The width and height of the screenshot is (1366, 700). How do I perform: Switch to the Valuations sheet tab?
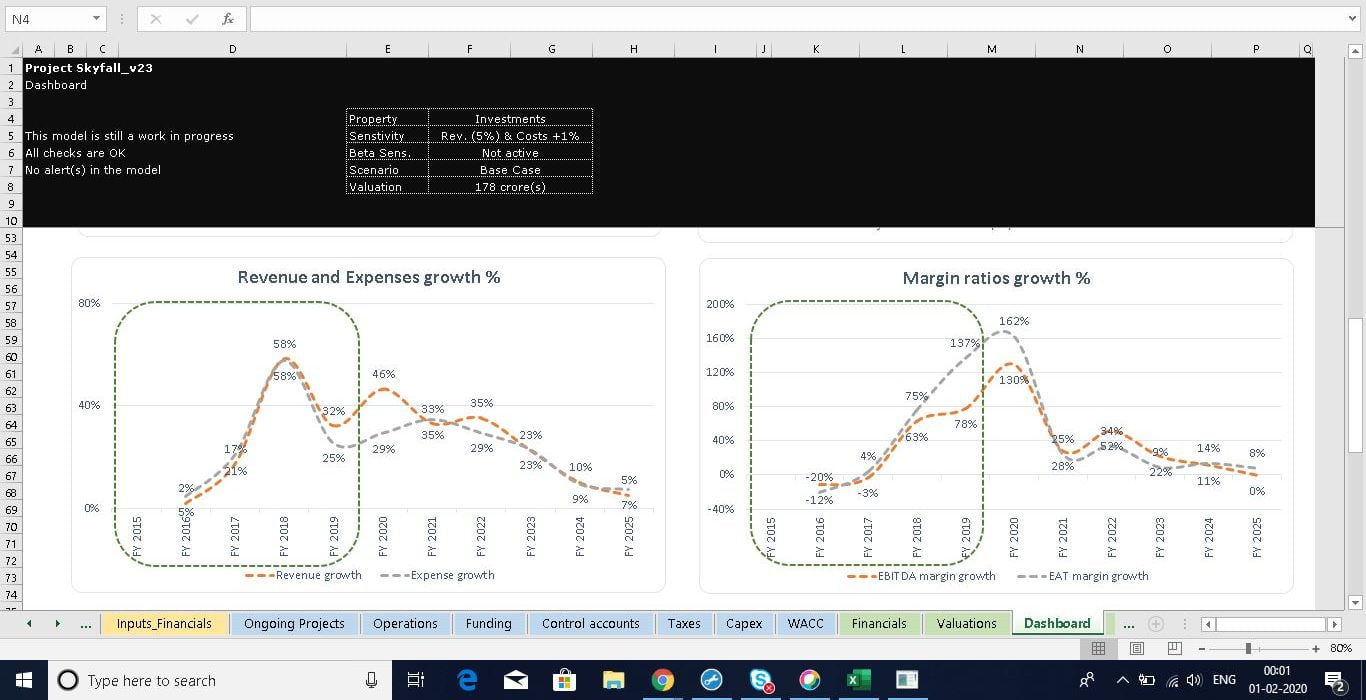point(966,623)
